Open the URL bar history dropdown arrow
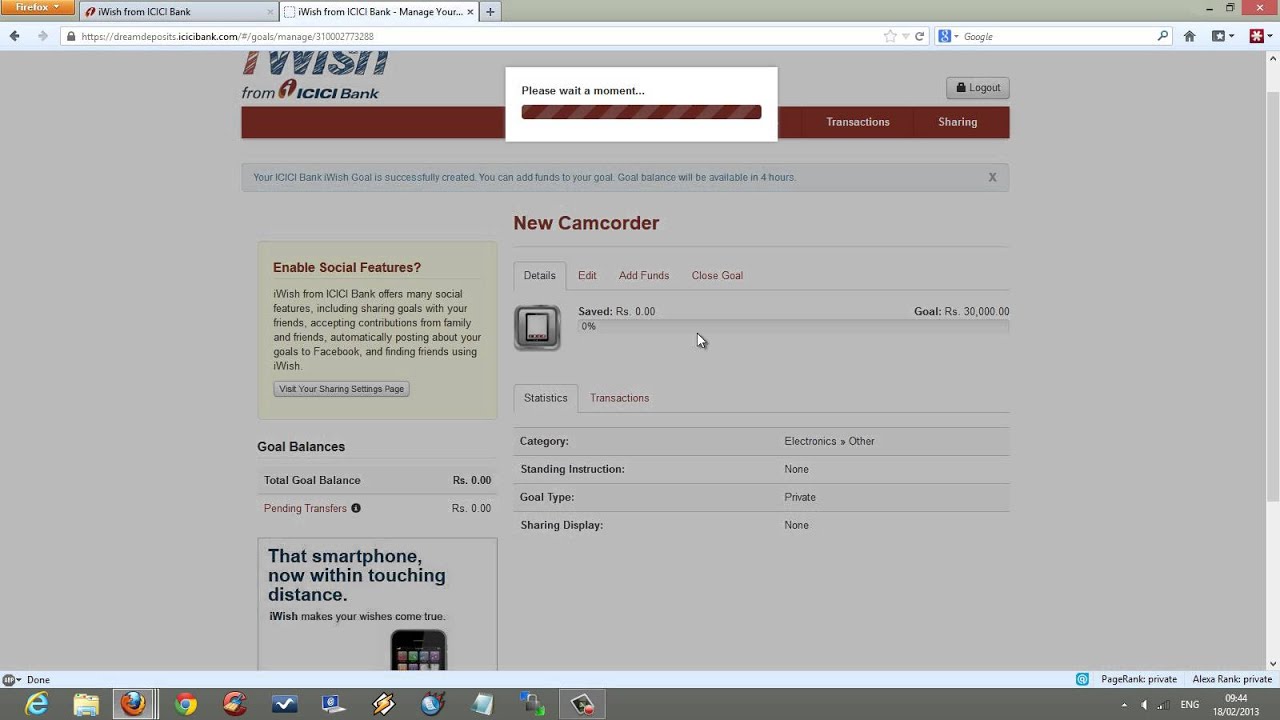 pyautogui.click(x=905, y=37)
